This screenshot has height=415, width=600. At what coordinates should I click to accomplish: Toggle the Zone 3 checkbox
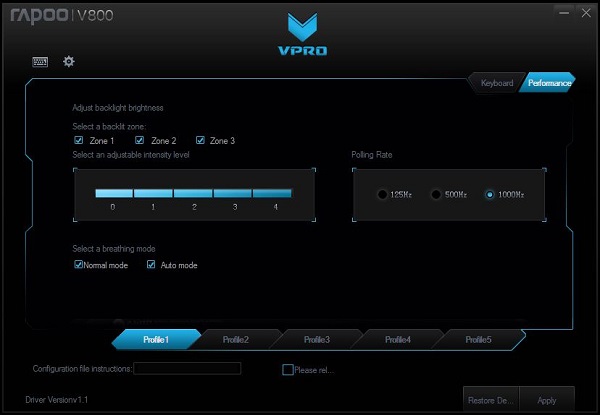[201, 140]
